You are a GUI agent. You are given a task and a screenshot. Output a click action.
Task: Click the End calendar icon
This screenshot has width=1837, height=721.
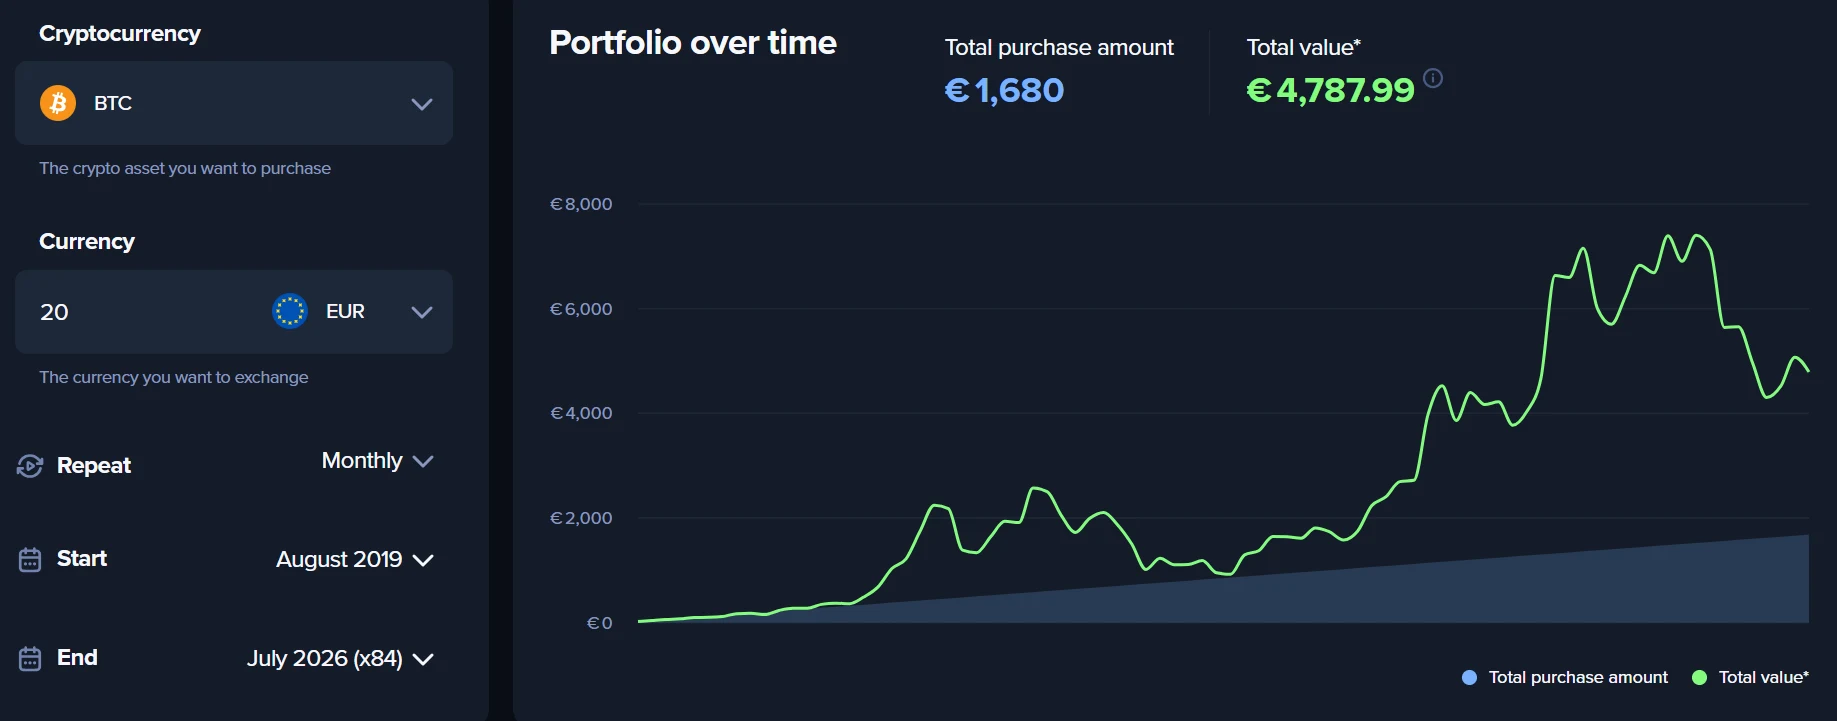30,659
